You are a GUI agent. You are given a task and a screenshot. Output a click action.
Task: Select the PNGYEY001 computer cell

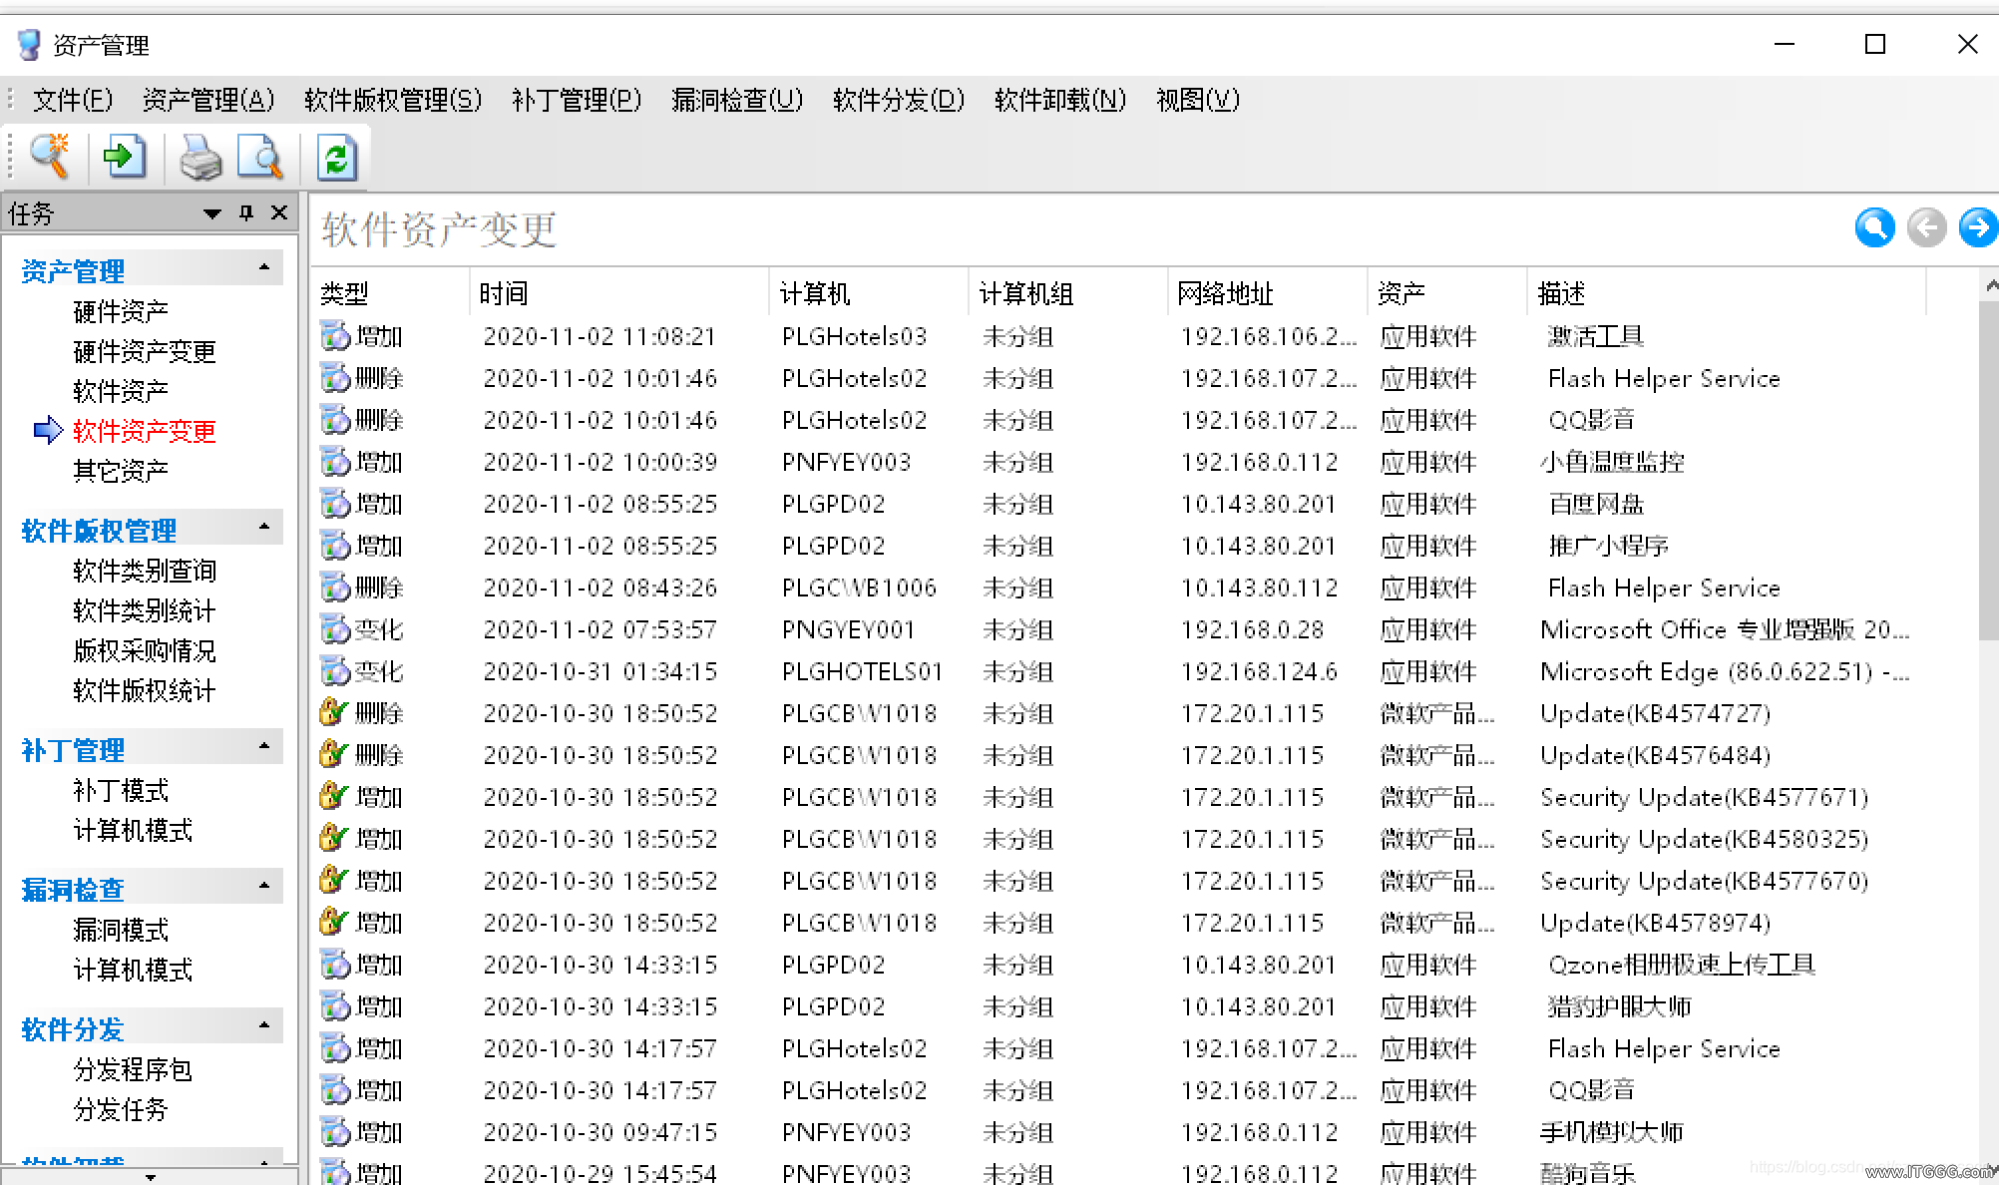pos(849,630)
